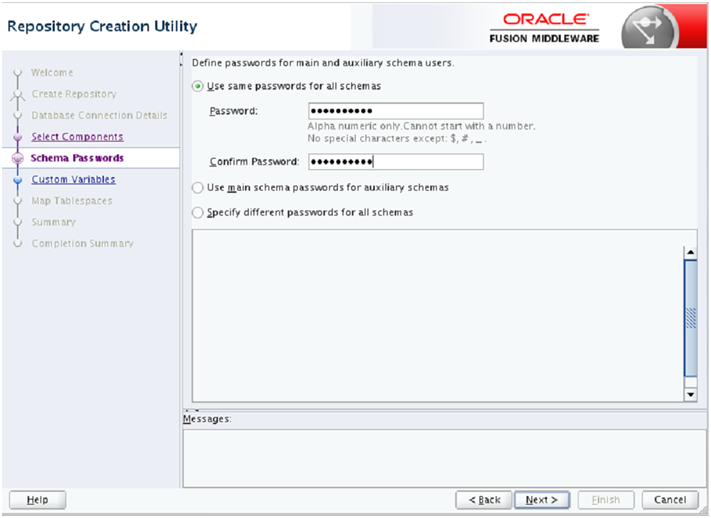Click the 'No special characters except' hint text
The width and height of the screenshot is (711, 518).
(x=397, y=138)
